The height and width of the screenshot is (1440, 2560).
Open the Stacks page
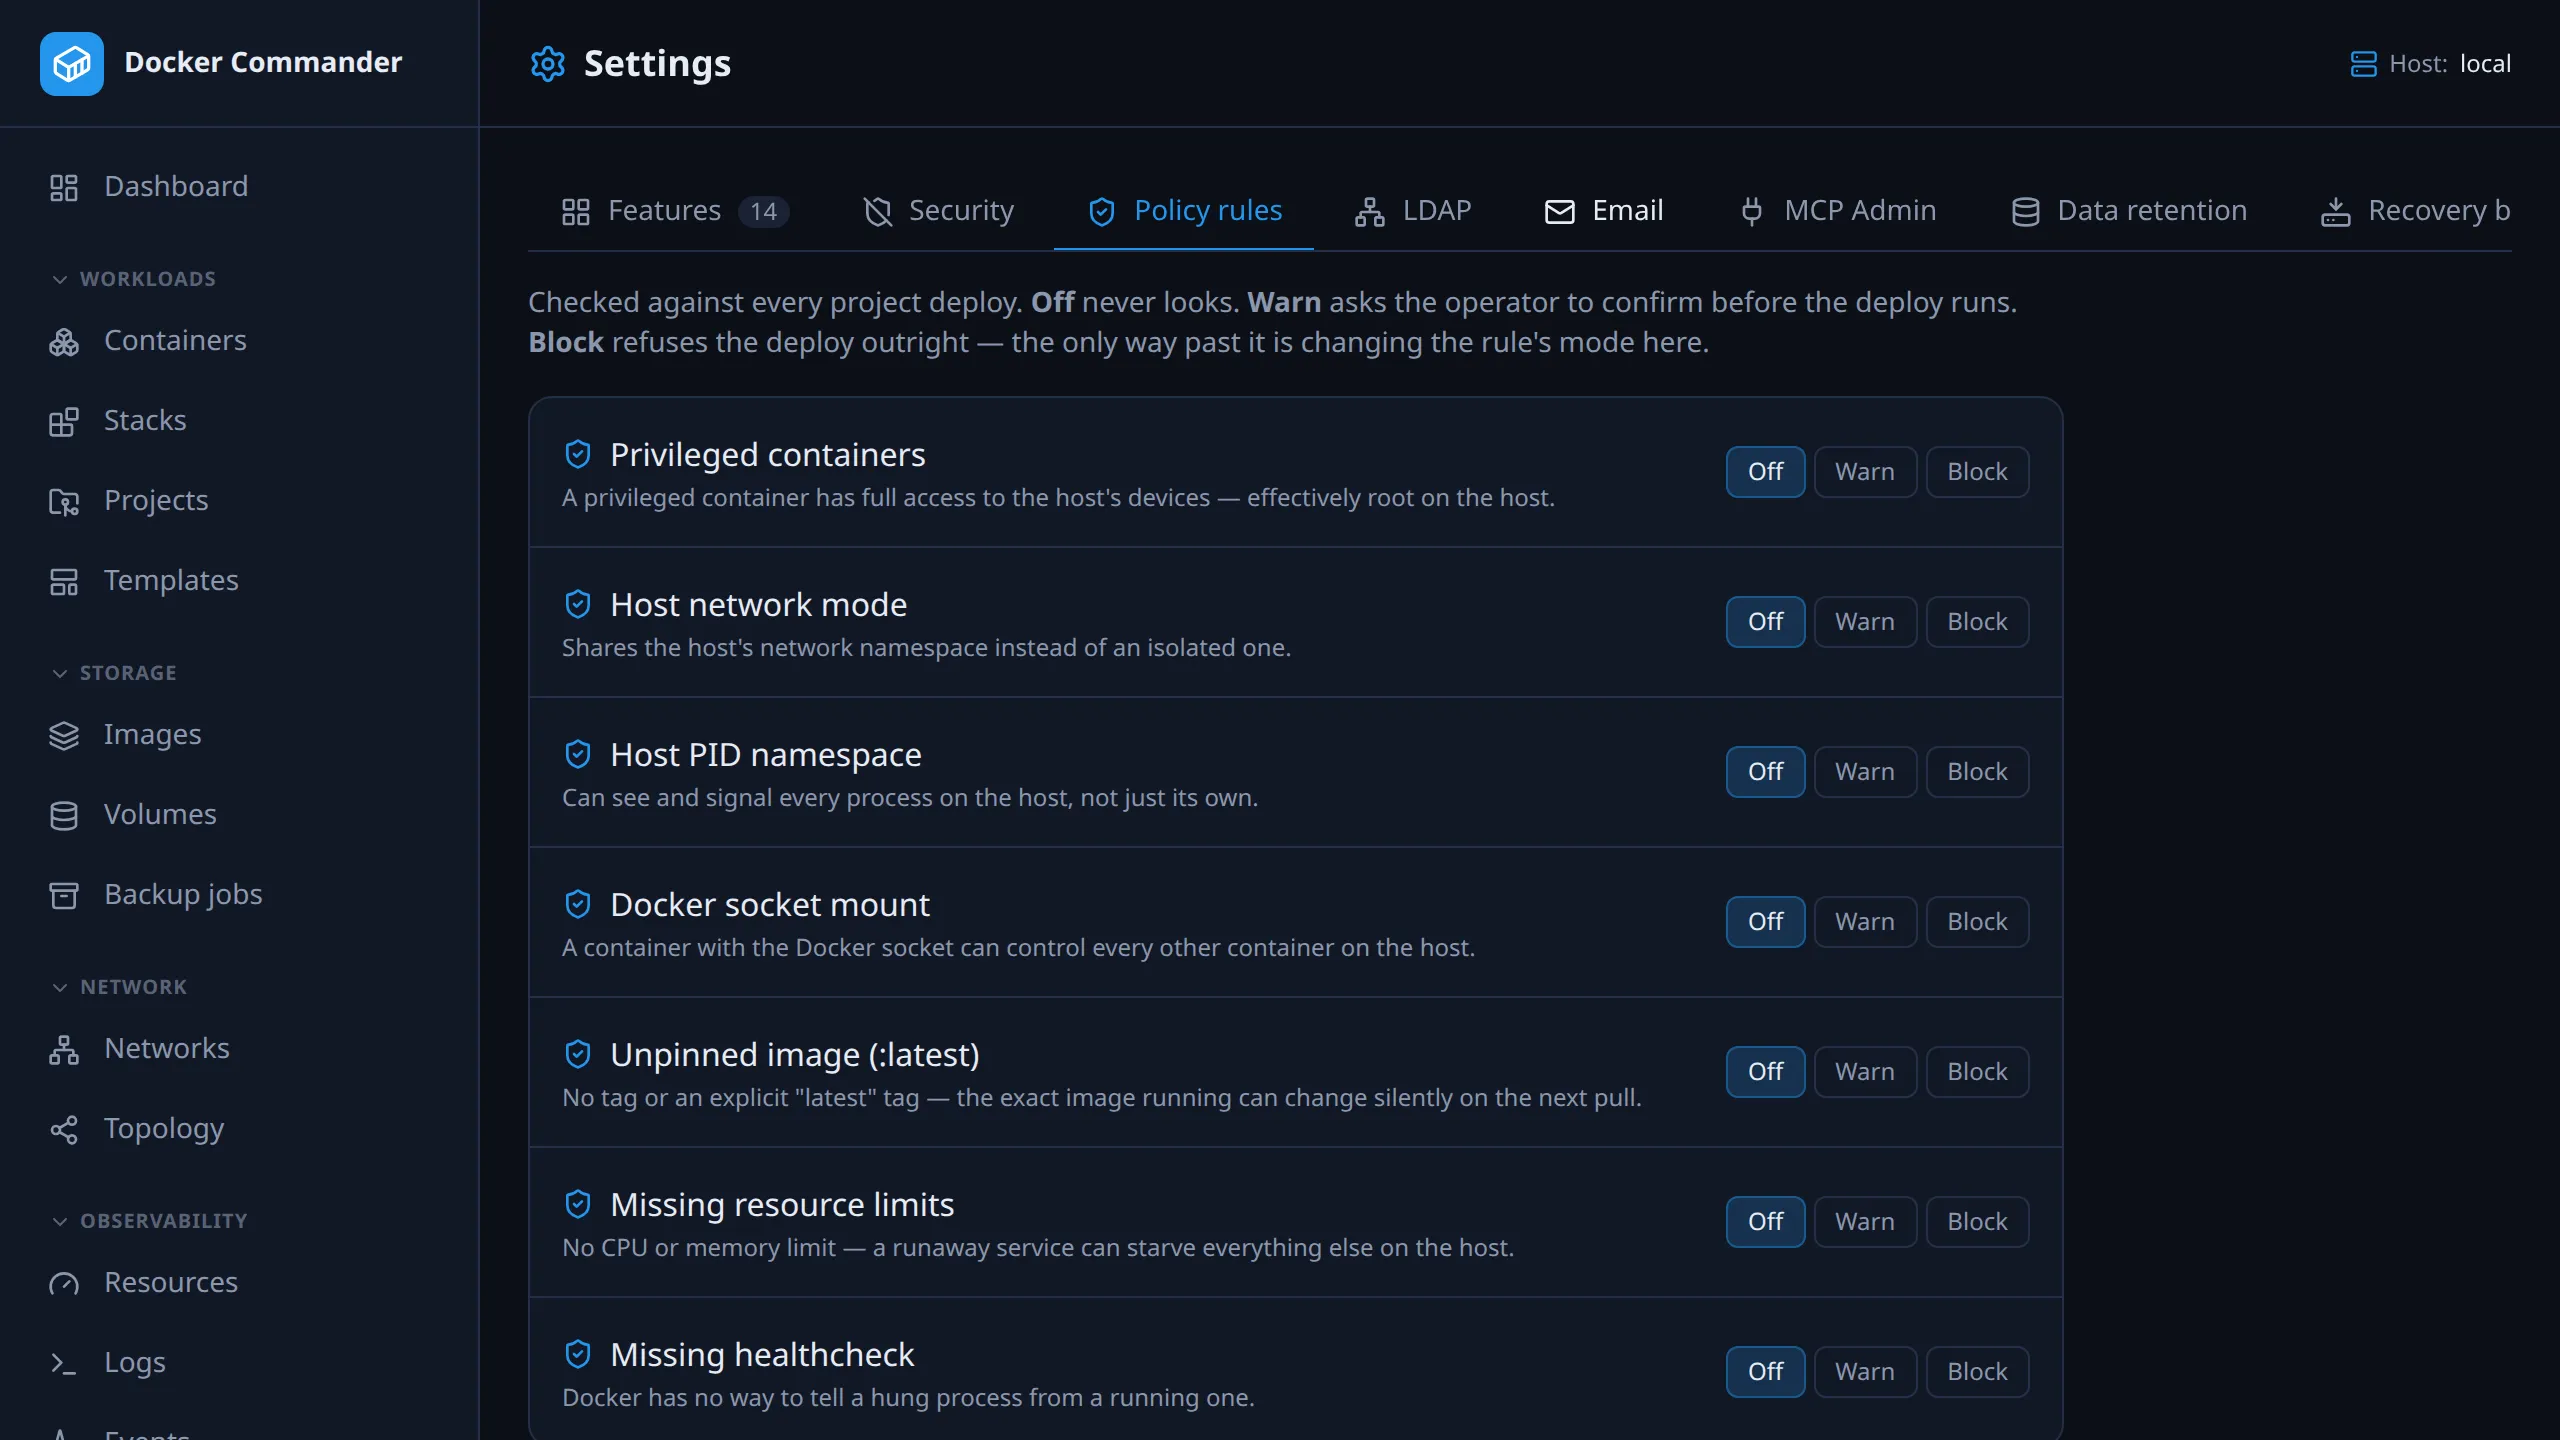coord(239,421)
